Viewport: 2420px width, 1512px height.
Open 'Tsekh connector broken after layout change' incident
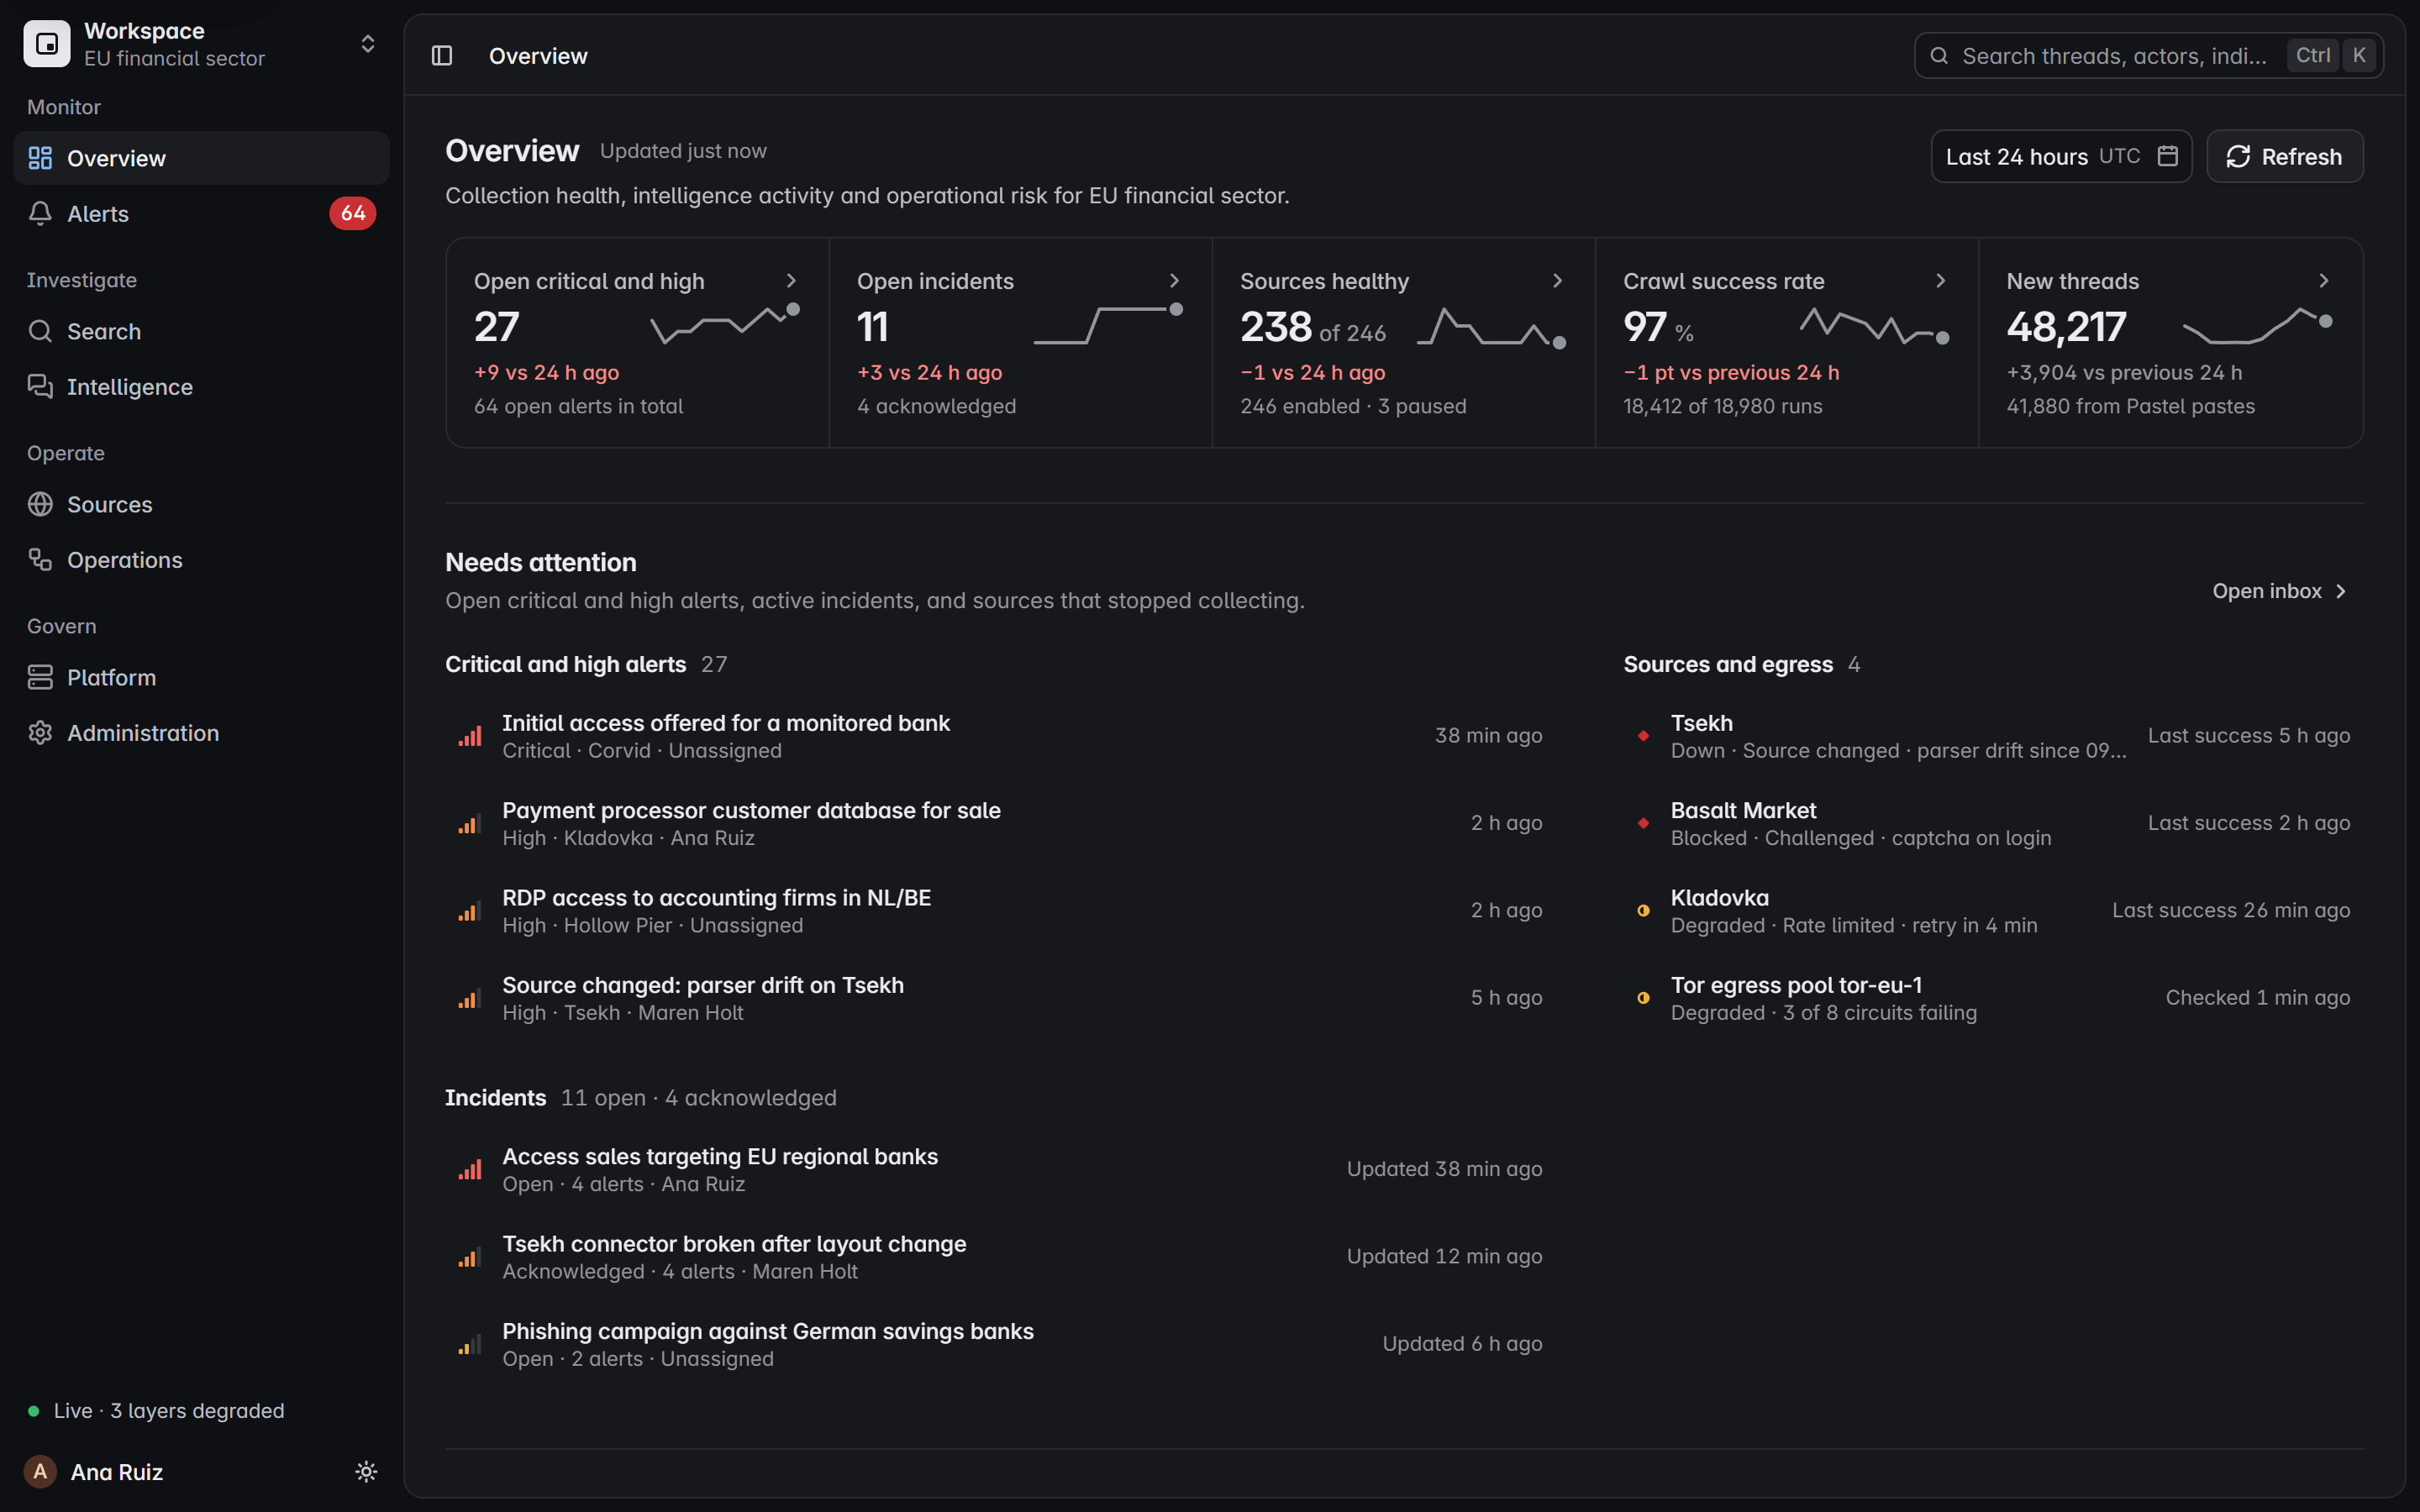click(x=994, y=1256)
